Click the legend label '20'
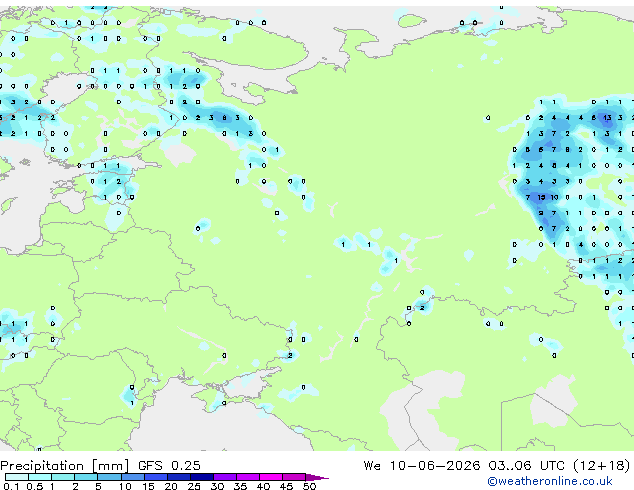This screenshot has height=490, width=634. (171, 486)
